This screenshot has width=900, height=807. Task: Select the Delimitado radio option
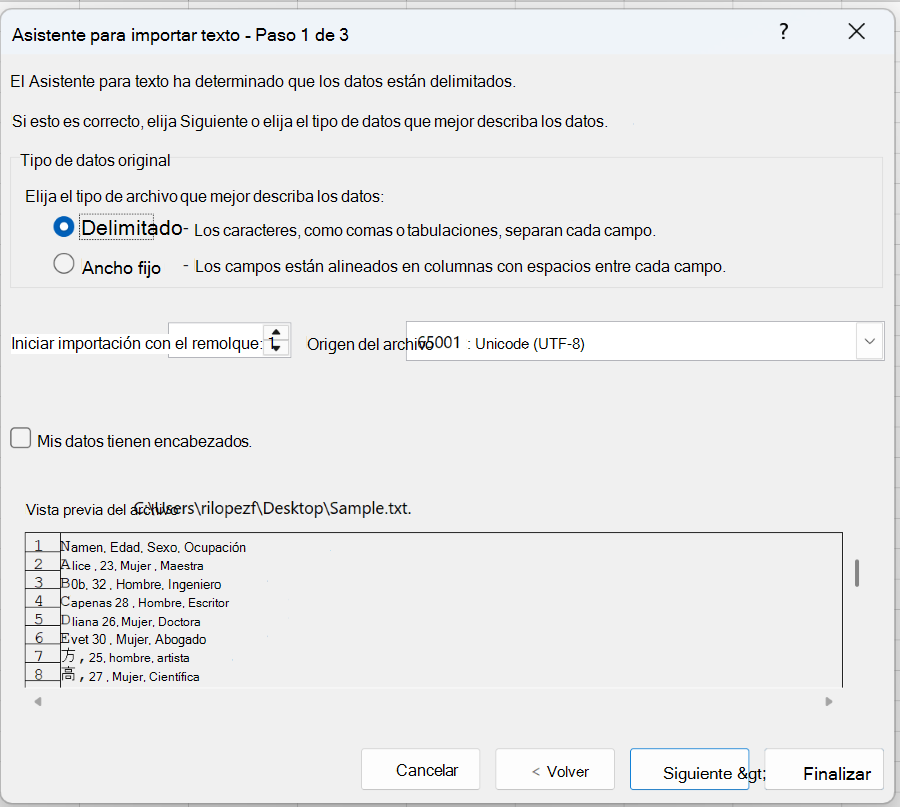pos(64,227)
